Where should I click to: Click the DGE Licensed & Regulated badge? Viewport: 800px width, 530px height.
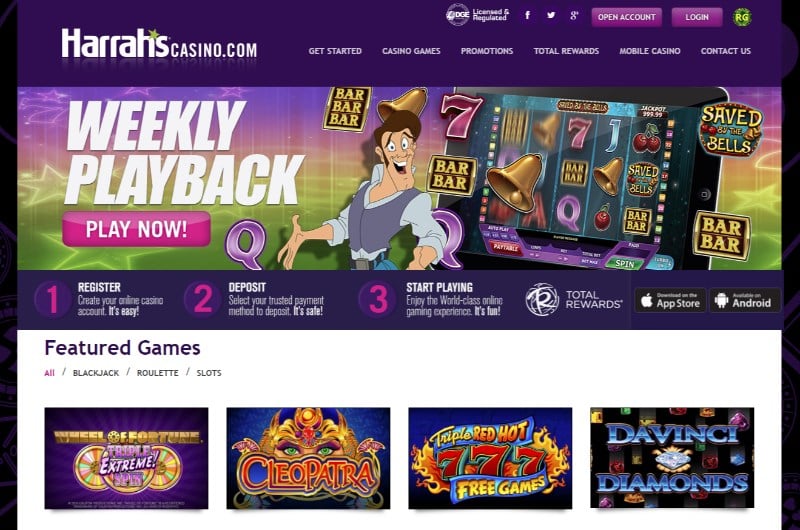pos(477,15)
